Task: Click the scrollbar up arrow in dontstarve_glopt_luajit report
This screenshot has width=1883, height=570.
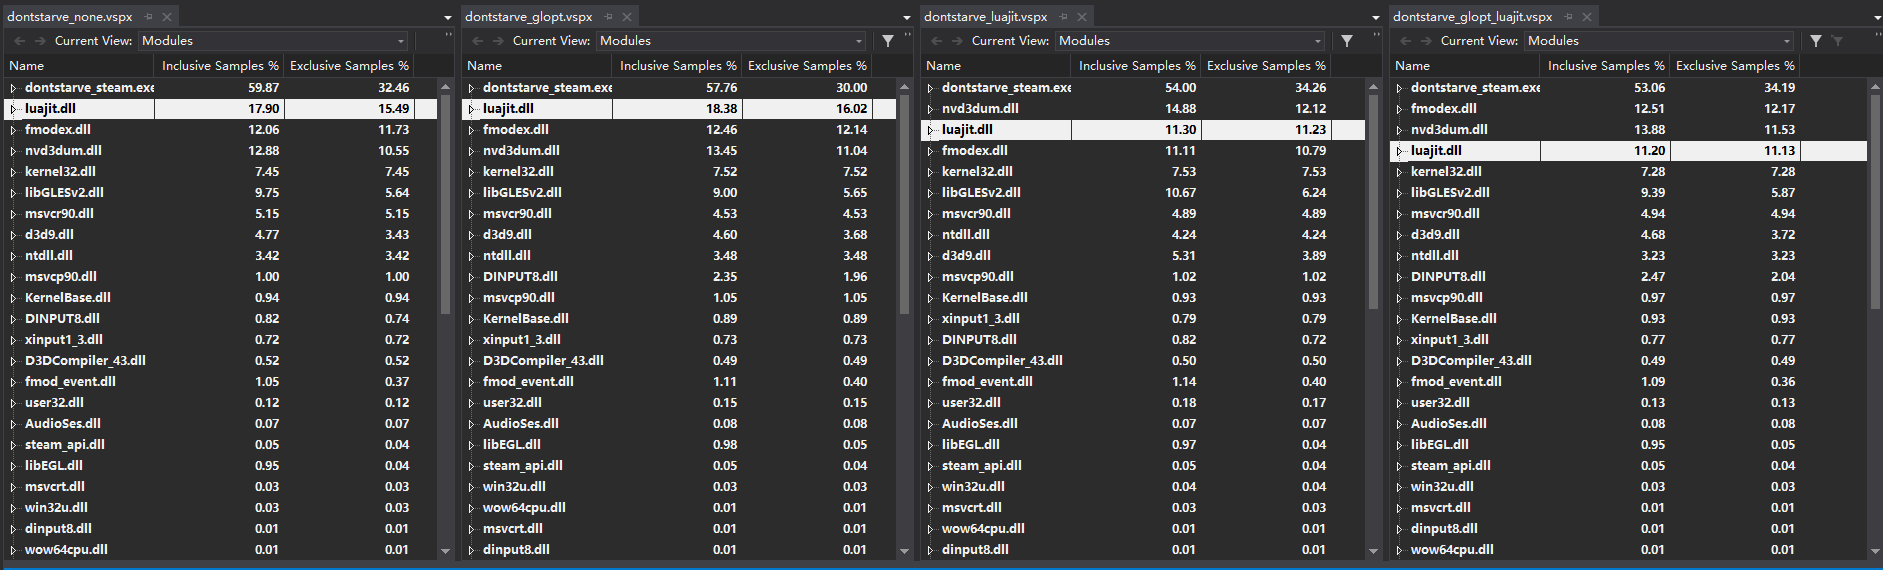Action: tap(1875, 88)
